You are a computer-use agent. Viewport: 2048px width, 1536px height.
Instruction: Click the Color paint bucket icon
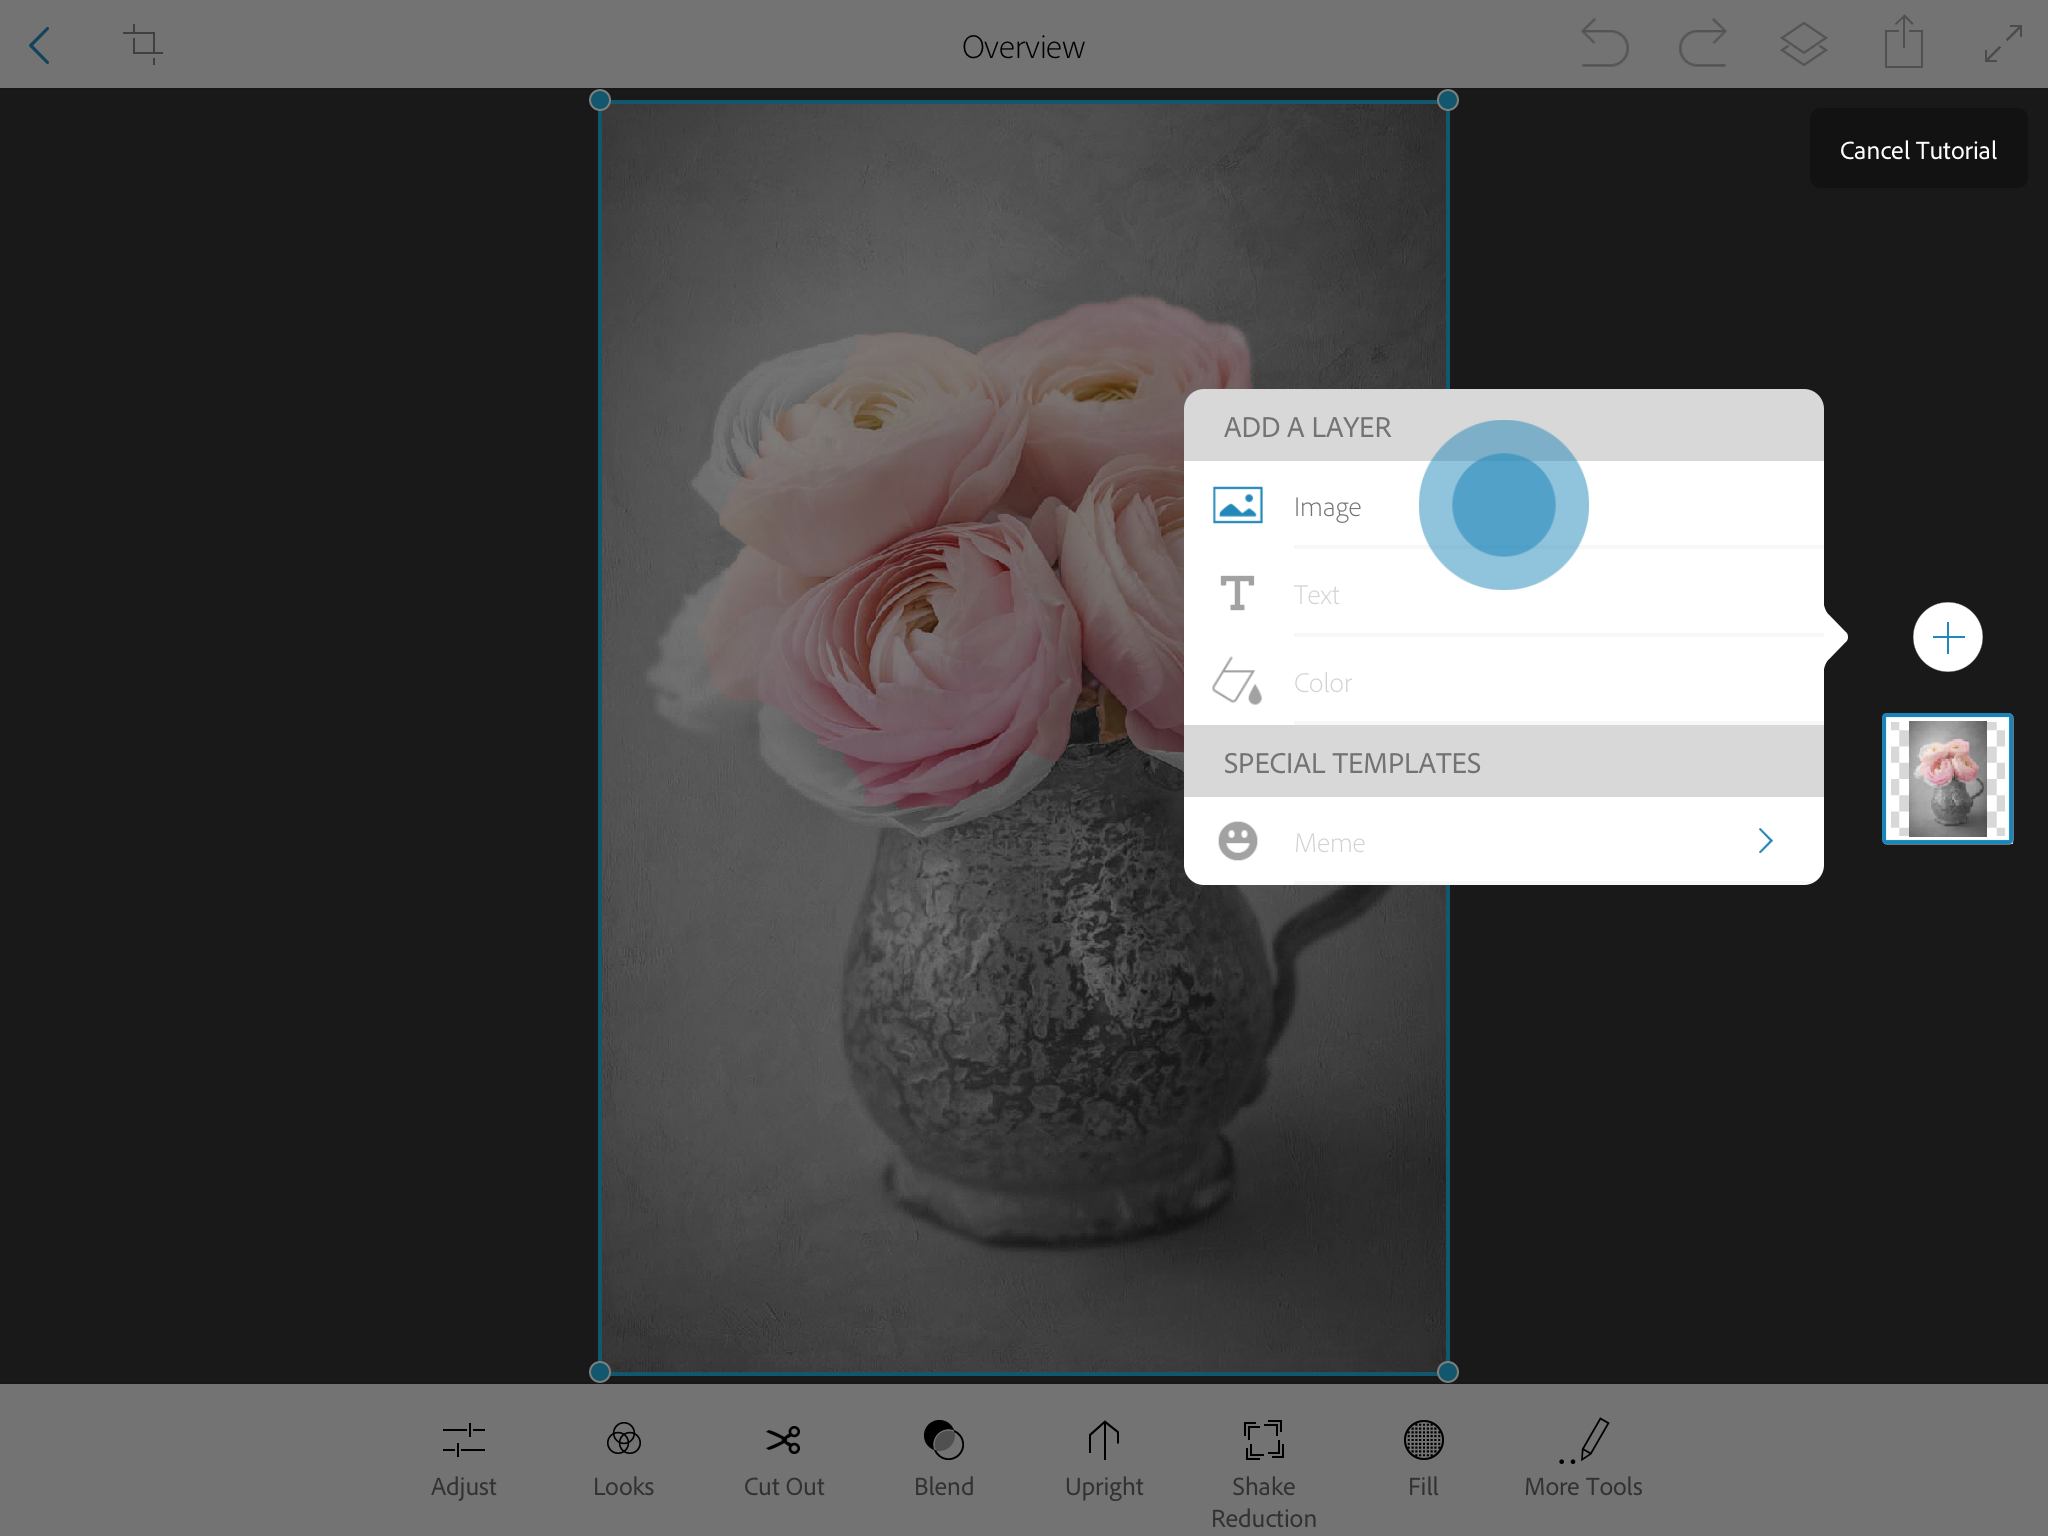click(1237, 681)
